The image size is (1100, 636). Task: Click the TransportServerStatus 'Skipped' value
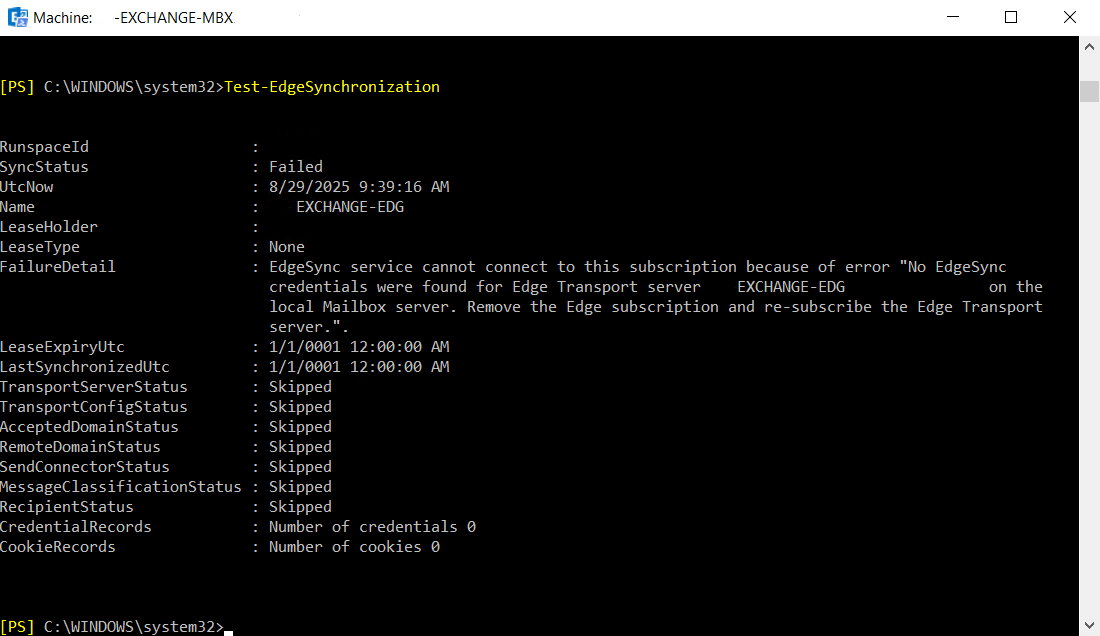click(300, 387)
